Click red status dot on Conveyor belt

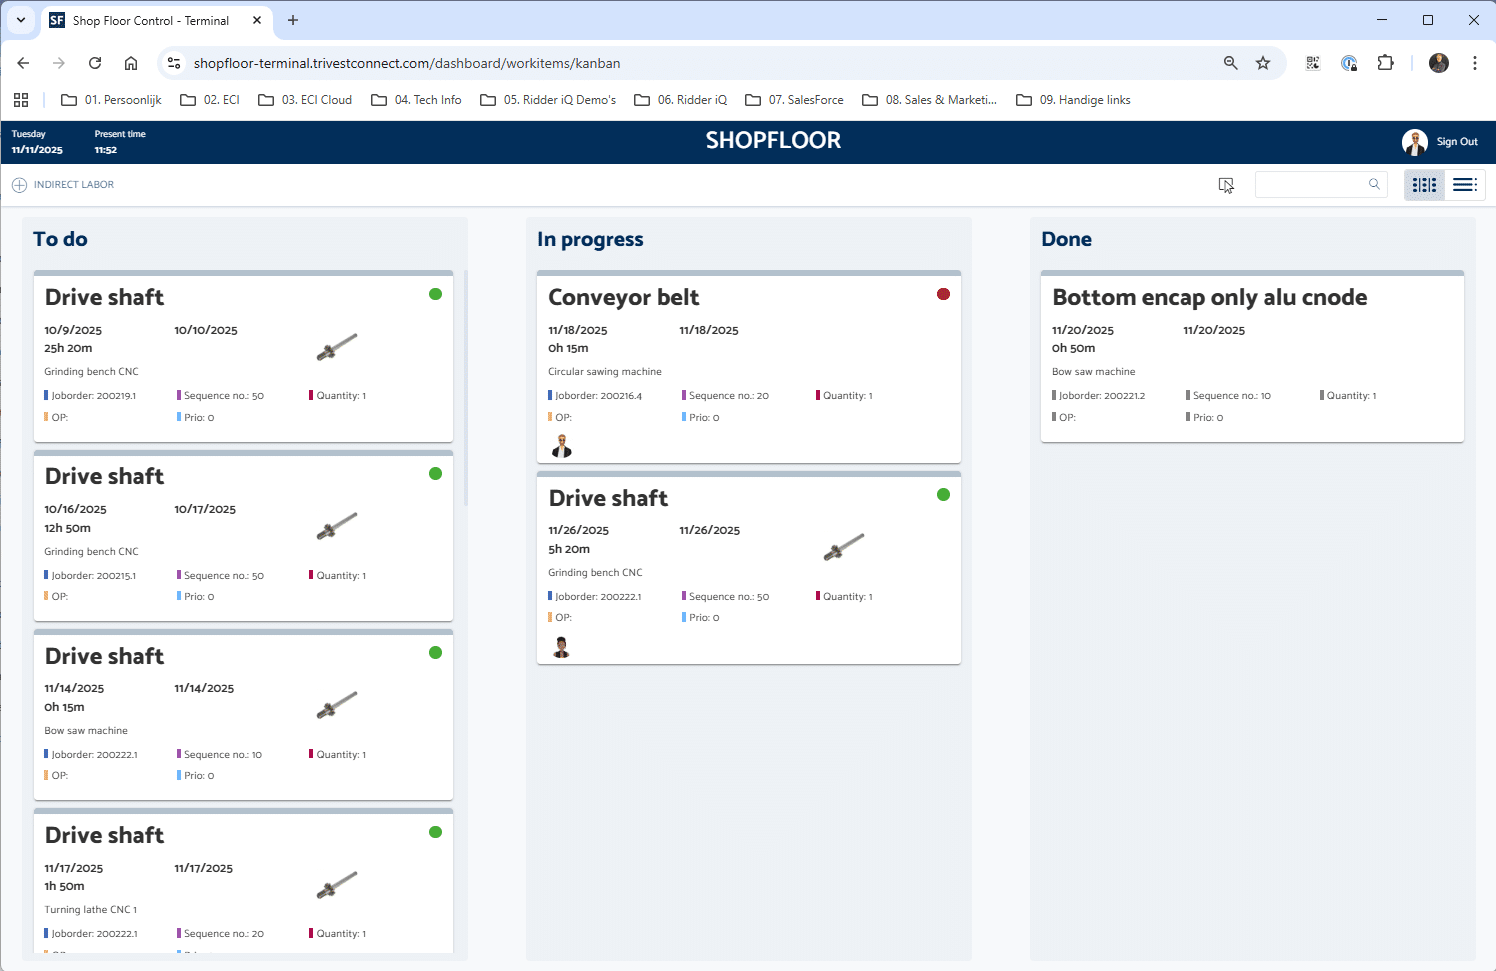943,294
